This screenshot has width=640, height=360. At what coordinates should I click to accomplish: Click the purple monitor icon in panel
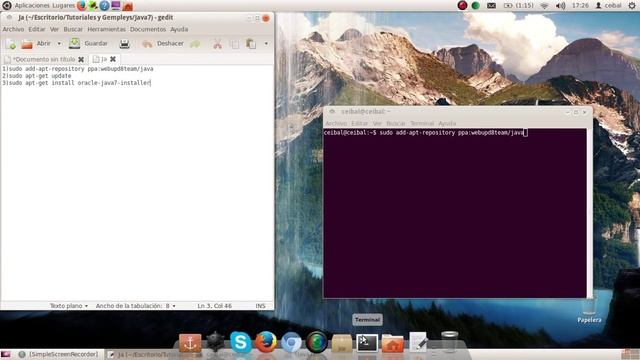click(116, 6)
